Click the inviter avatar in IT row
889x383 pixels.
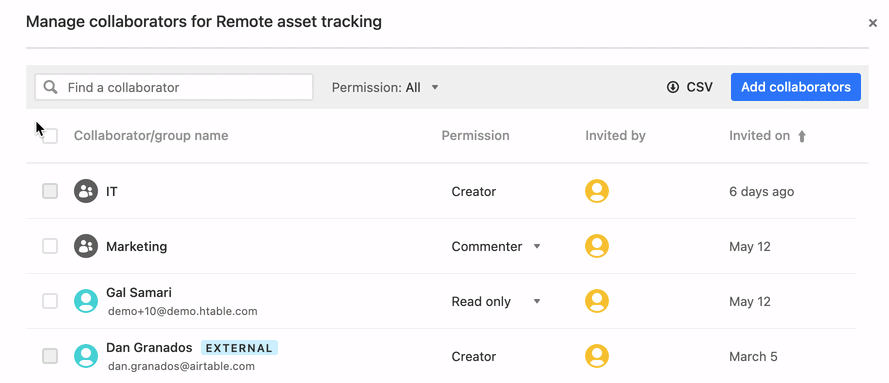pyautogui.click(x=597, y=192)
